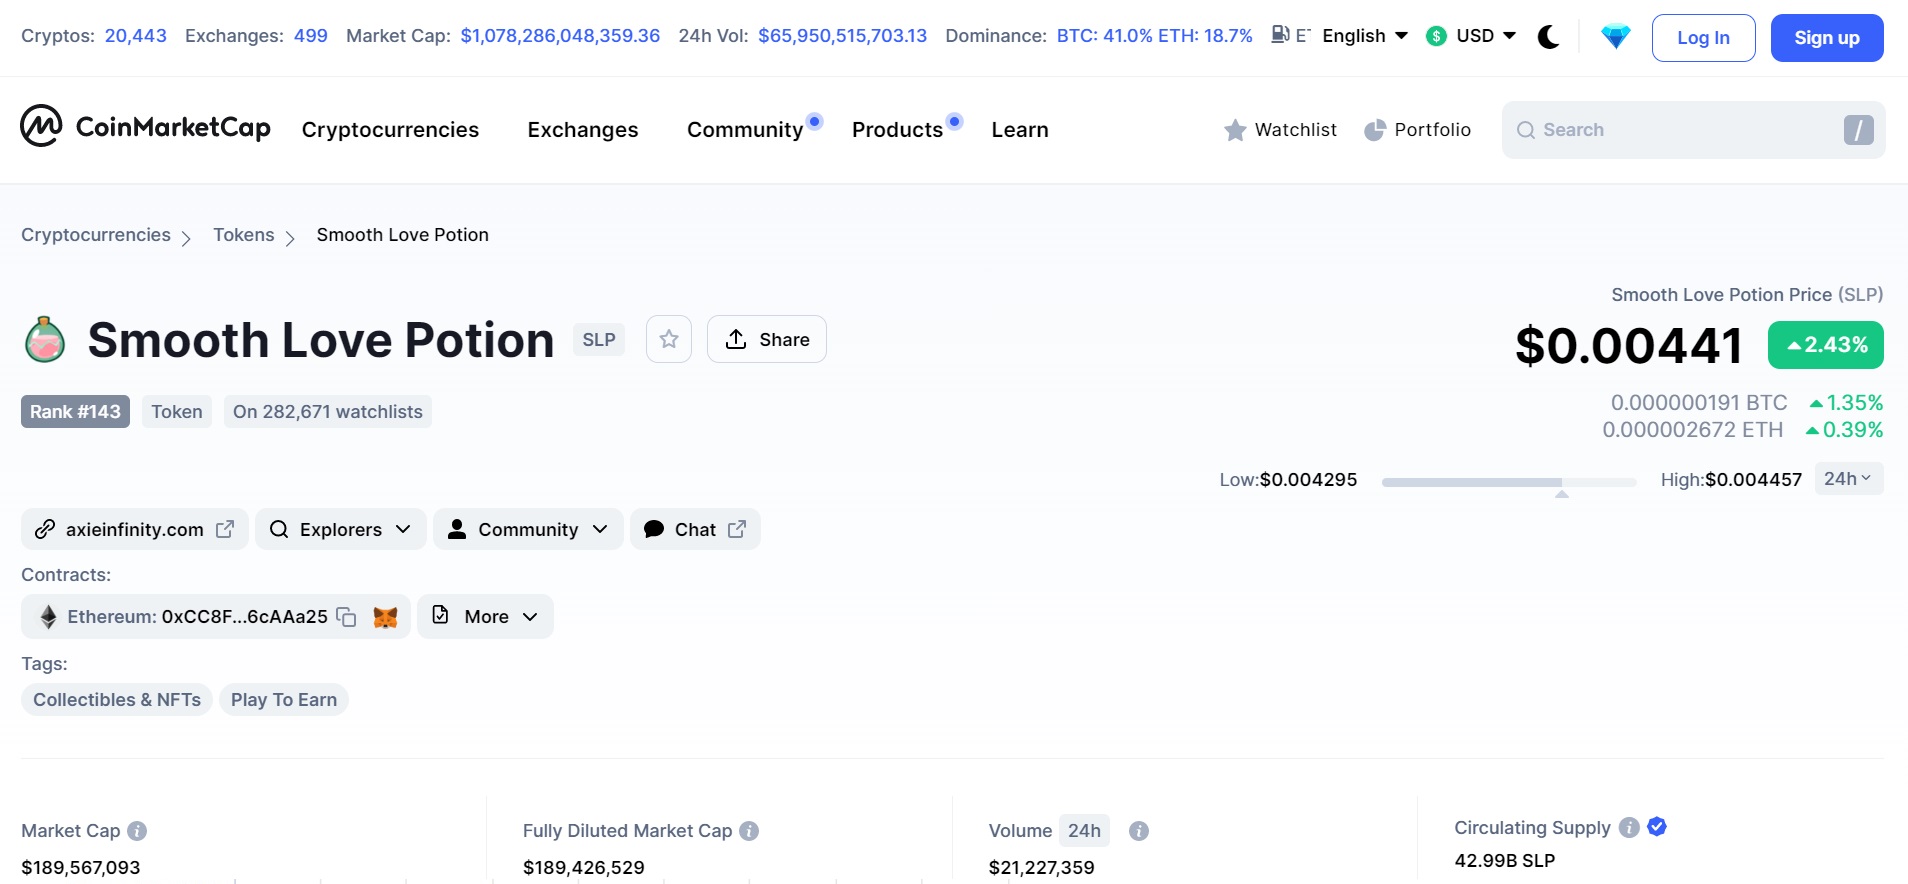Click the Play To Earn tag
The width and height of the screenshot is (1908, 884).
tap(284, 700)
